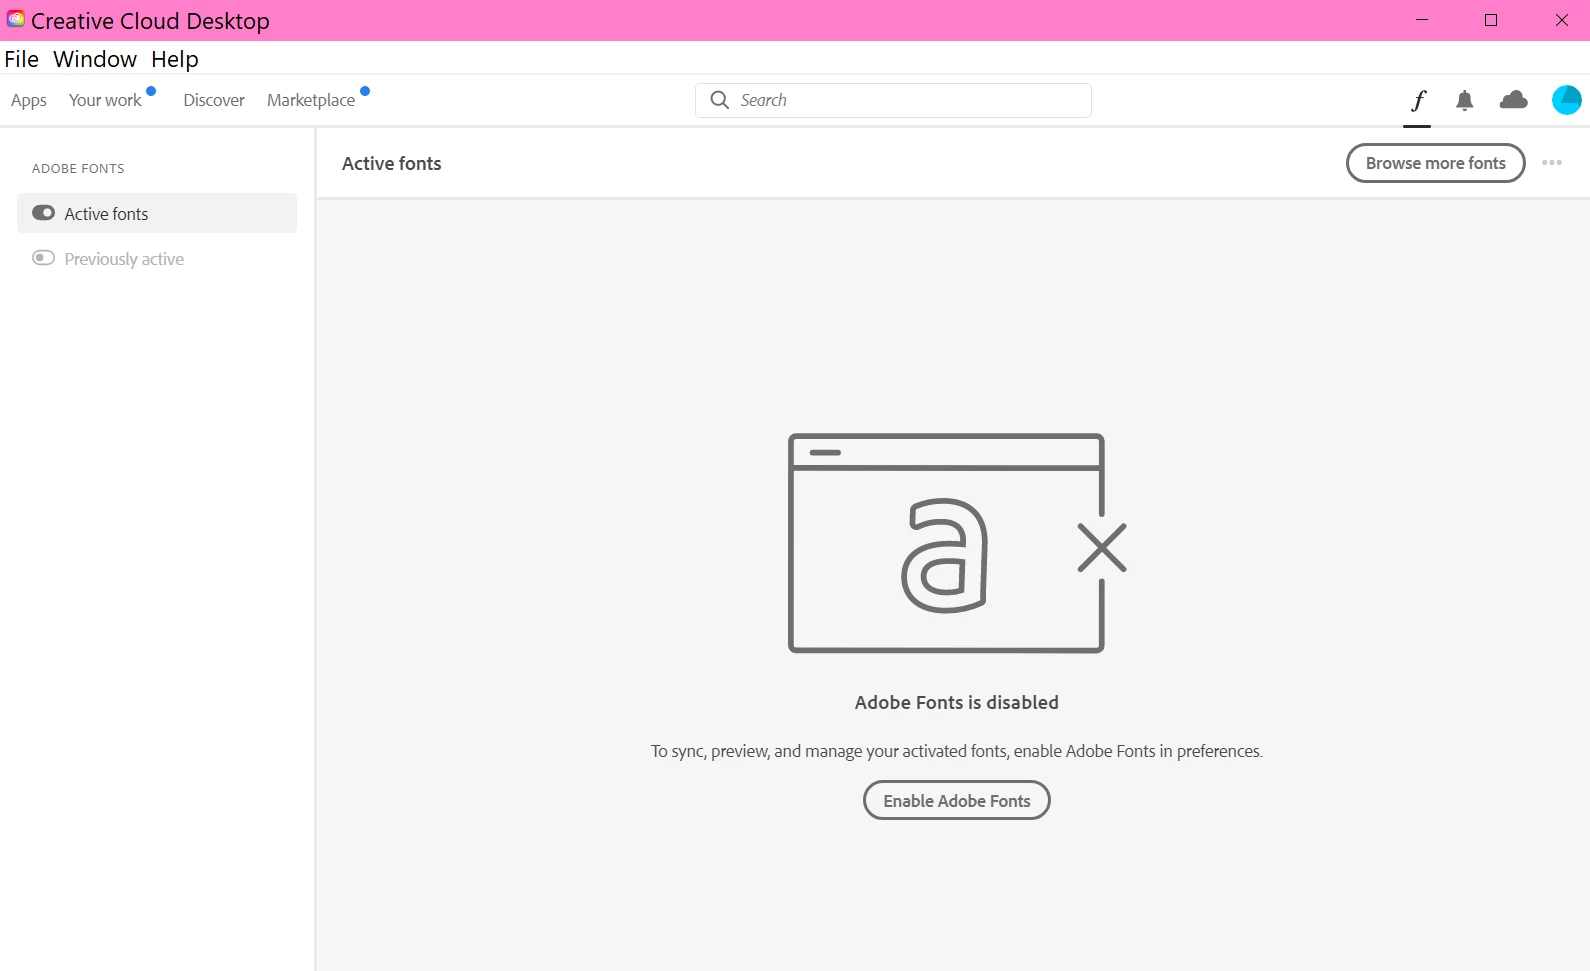Select Active fonts in the sidebar
Image resolution: width=1590 pixels, height=971 pixels.
157,213
